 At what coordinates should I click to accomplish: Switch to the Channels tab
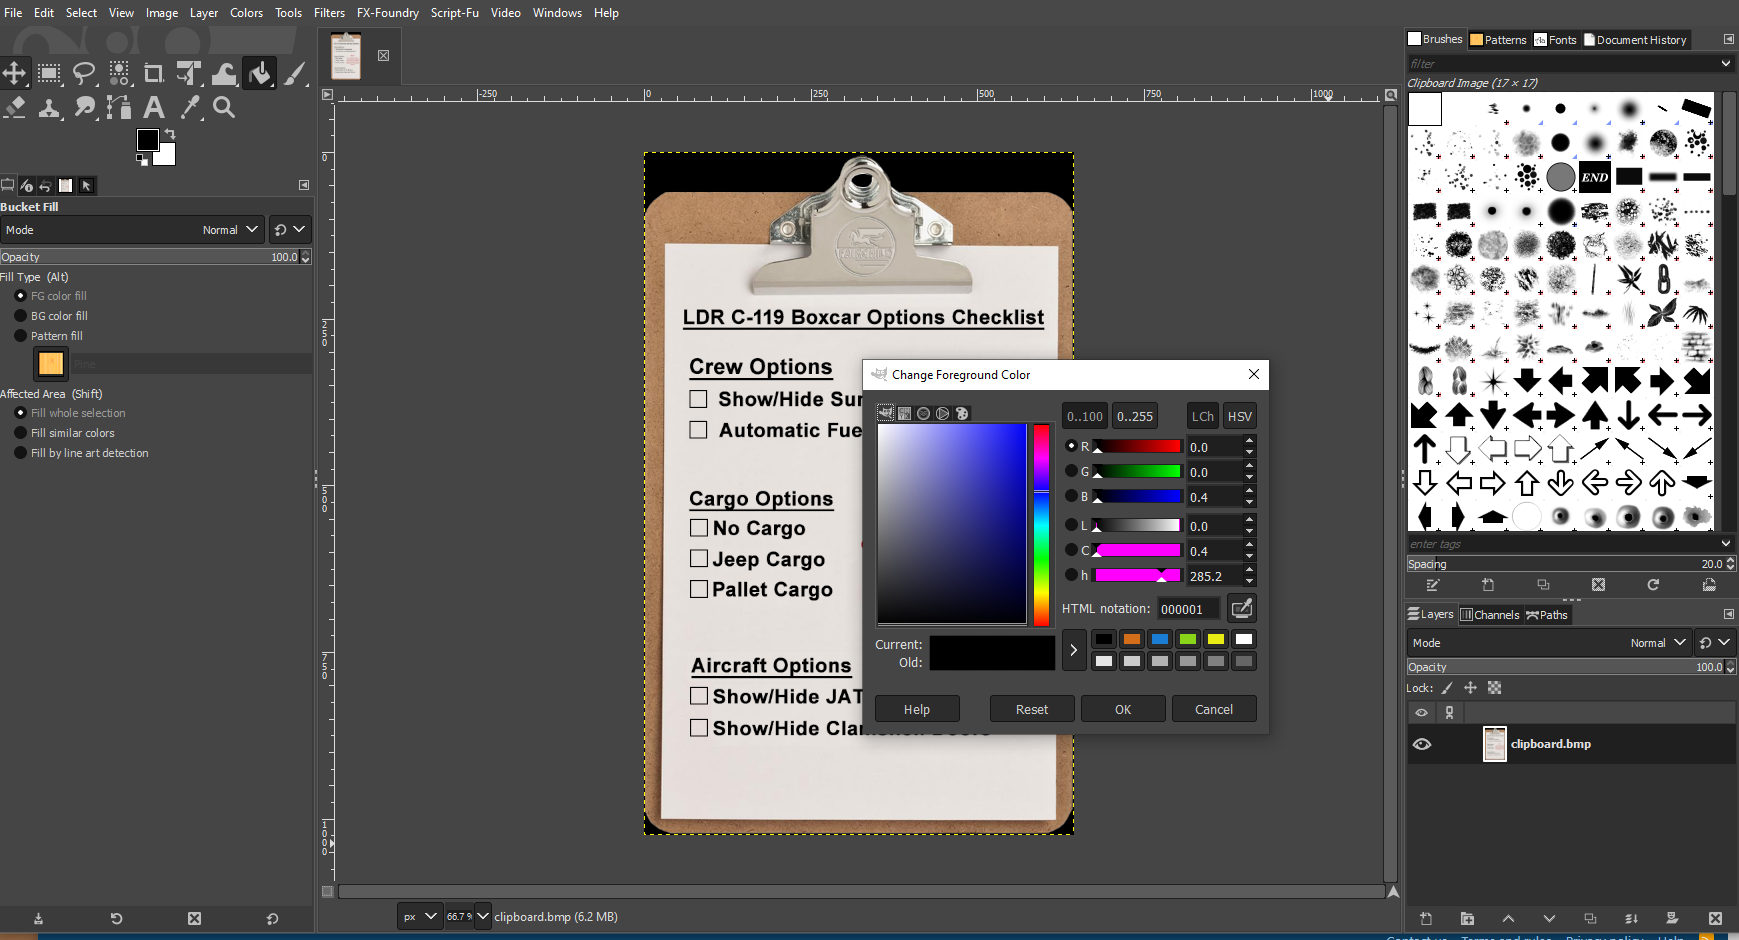pos(1490,615)
